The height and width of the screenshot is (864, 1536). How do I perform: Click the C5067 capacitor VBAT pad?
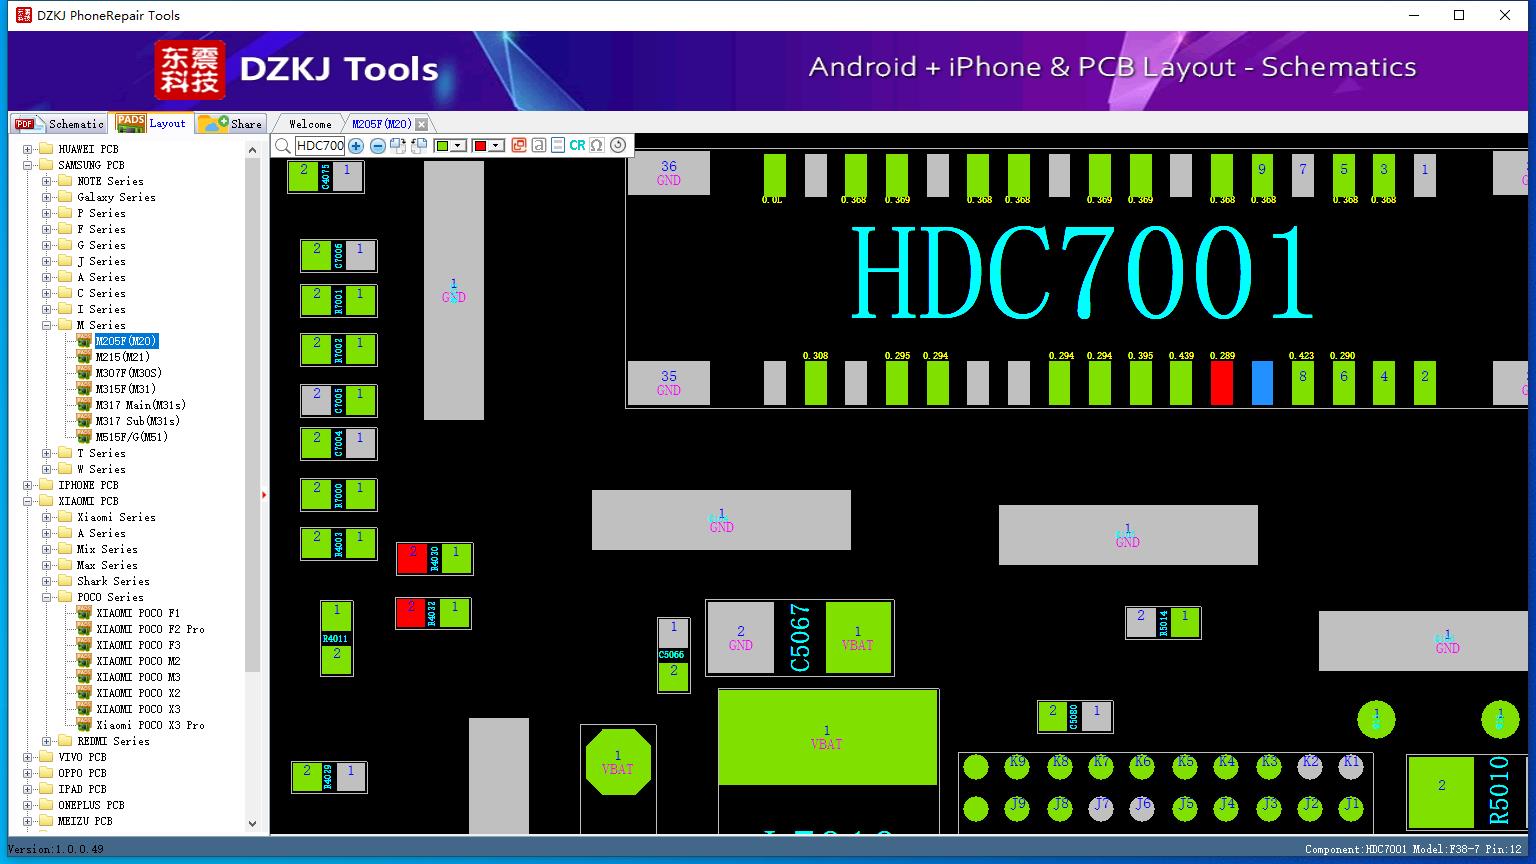pos(858,637)
